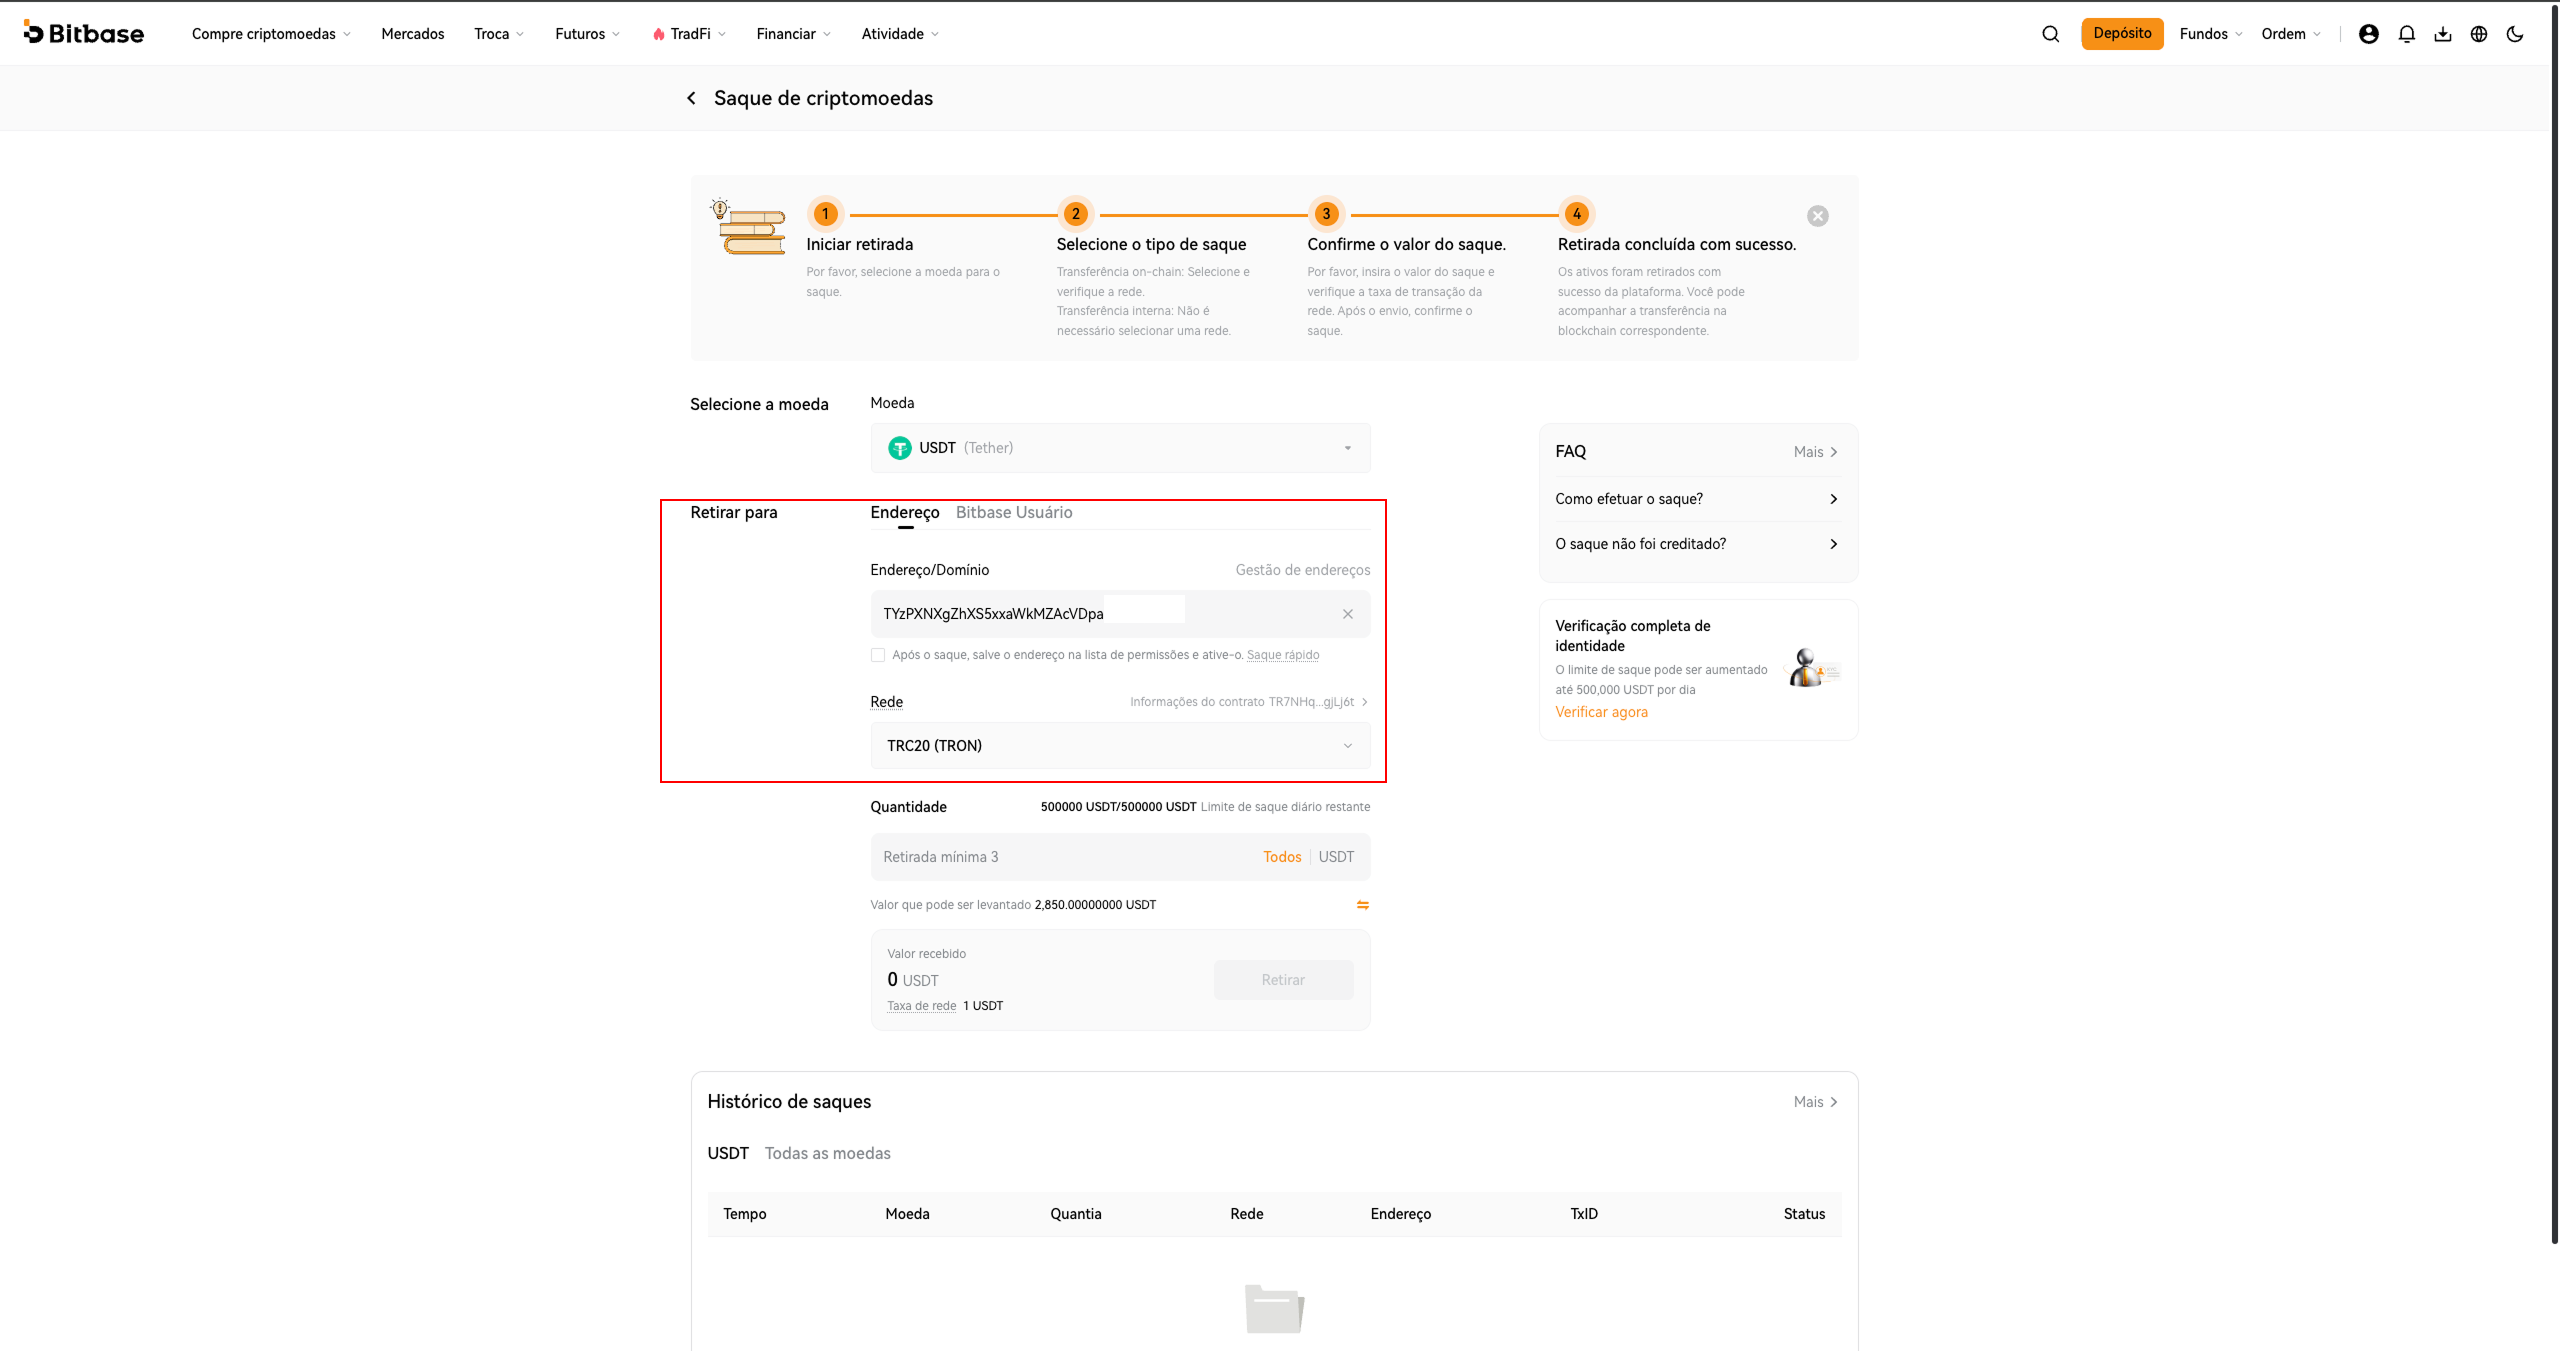Viewport: 2560px width, 1351px height.
Task: Click the Tempo column header
Action: click(x=744, y=1214)
